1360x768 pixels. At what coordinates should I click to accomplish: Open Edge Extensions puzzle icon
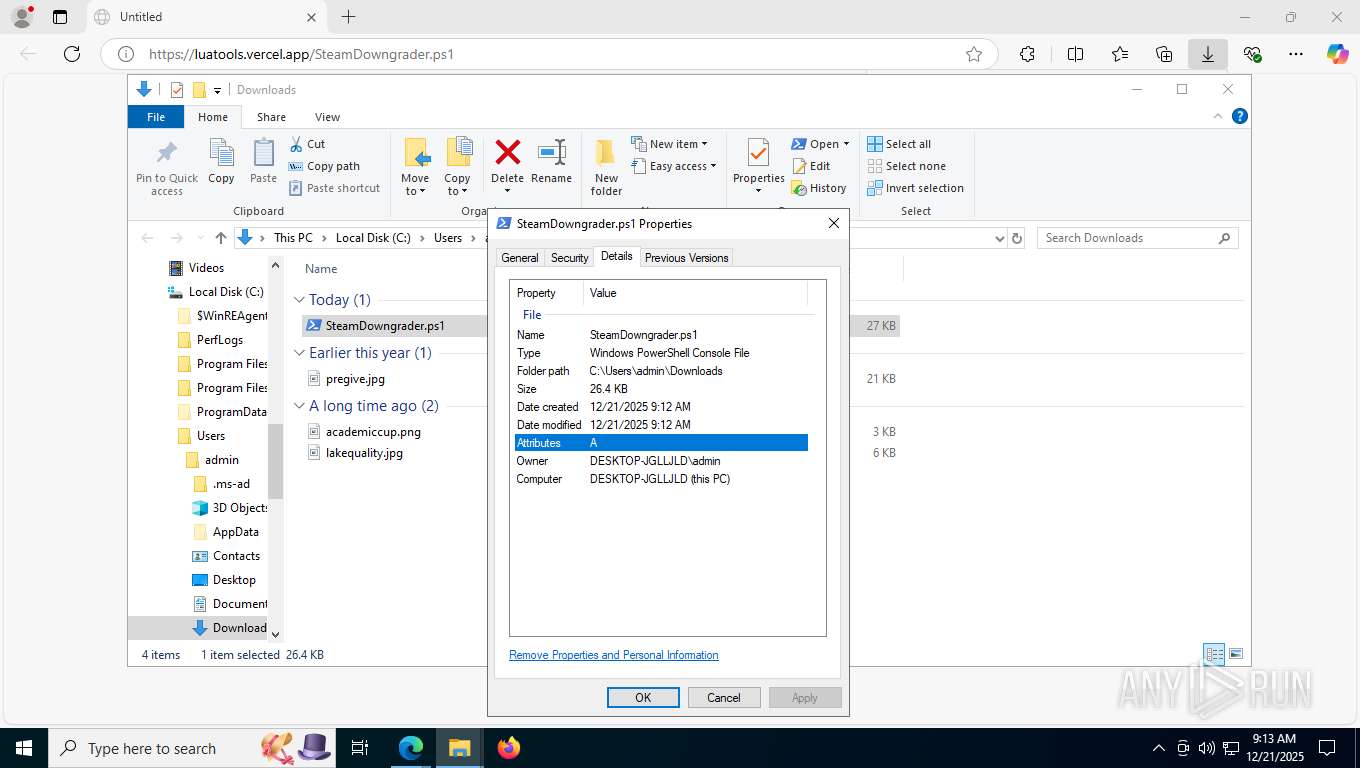(x=1027, y=54)
